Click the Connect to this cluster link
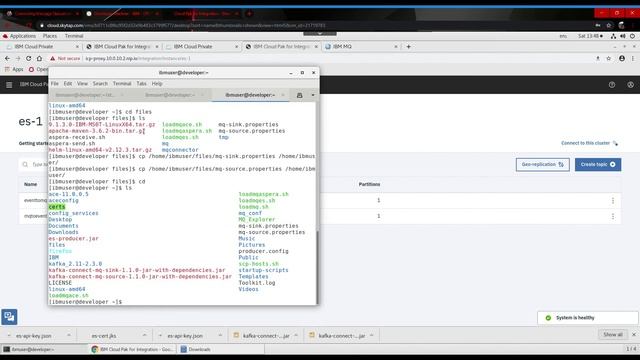The image size is (640, 360). (x=589, y=143)
